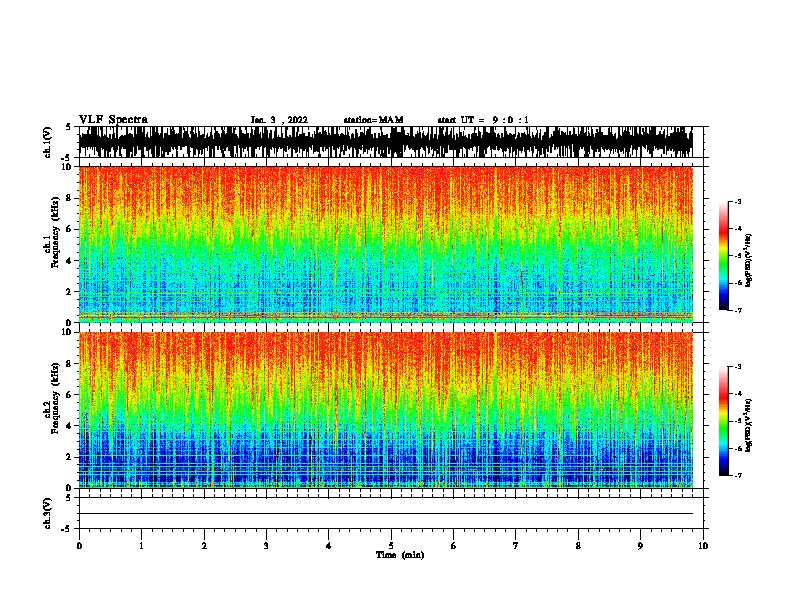Viewport: 792px width, 612px height.
Task: Click time axis tick label "7"
Action: [516, 546]
